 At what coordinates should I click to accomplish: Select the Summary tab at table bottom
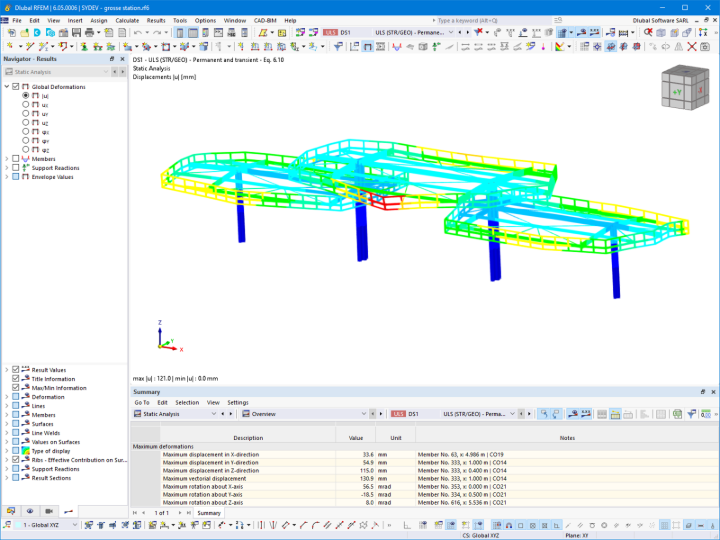[x=209, y=513]
